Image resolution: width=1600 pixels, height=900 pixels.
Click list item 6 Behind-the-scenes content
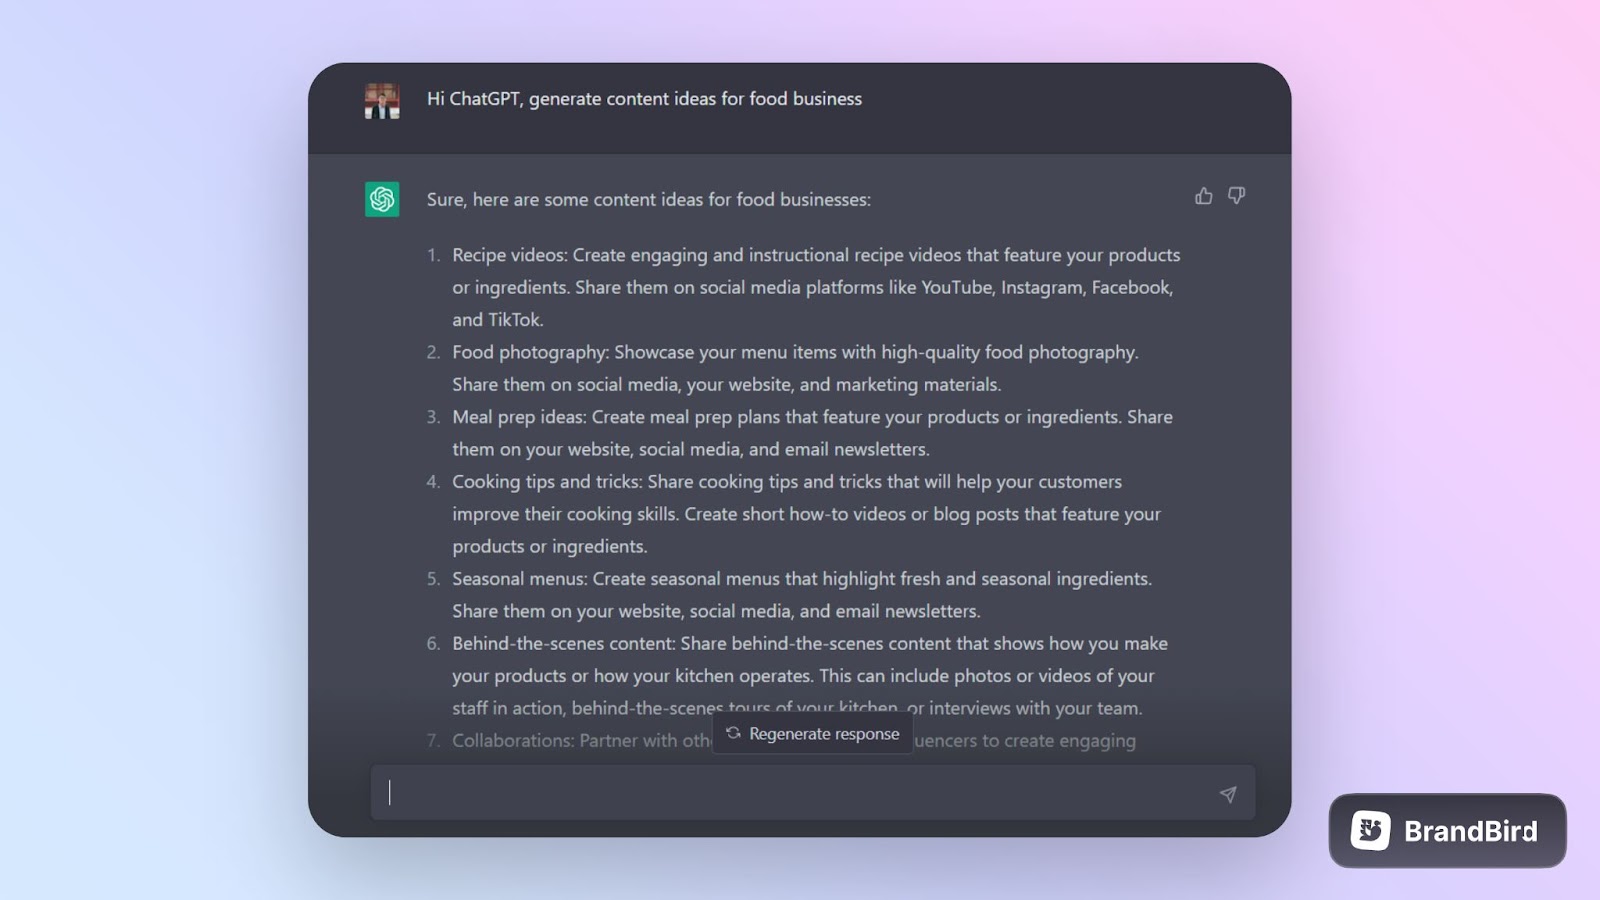click(x=798, y=676)
